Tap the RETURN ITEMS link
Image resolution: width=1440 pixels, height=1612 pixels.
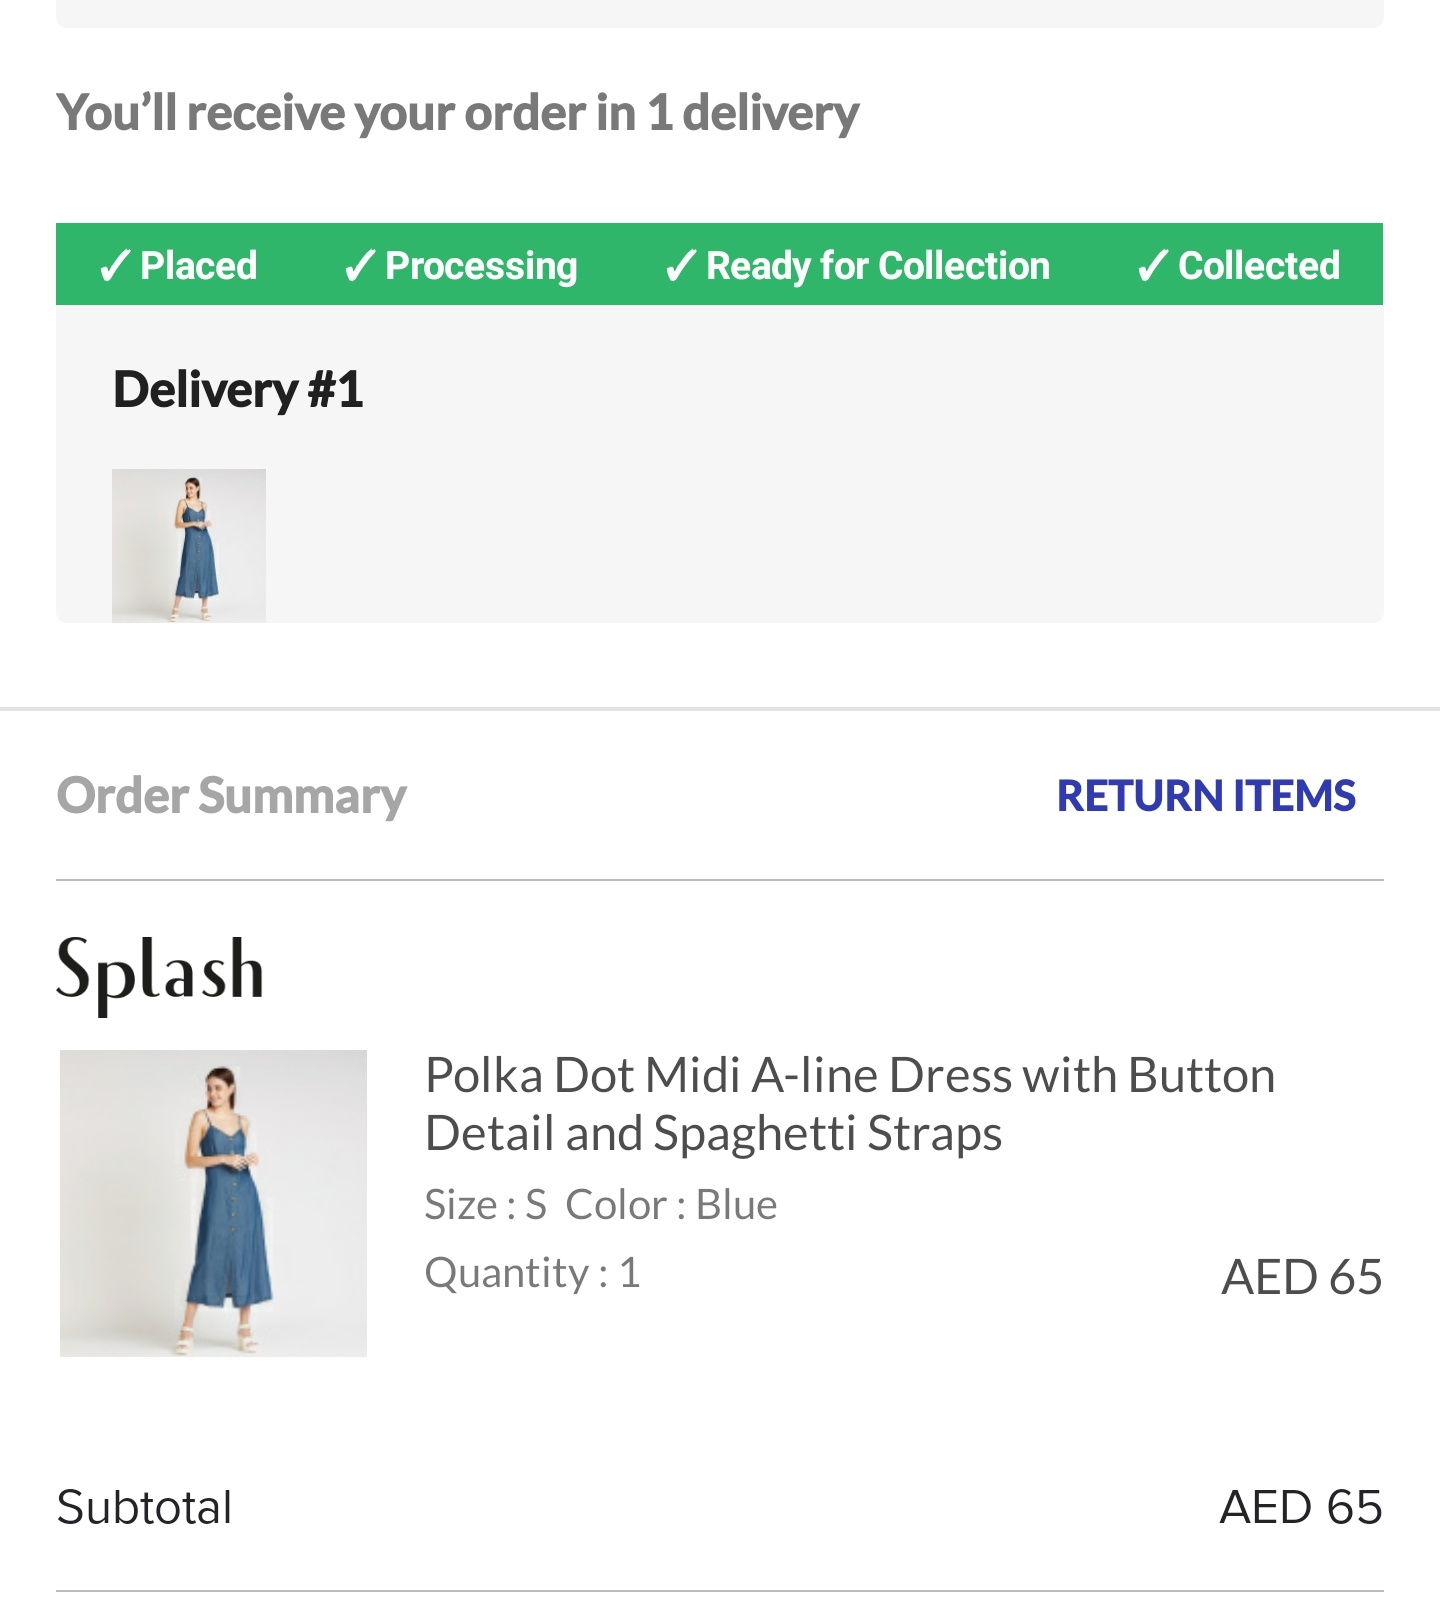tap(1206, 796)
